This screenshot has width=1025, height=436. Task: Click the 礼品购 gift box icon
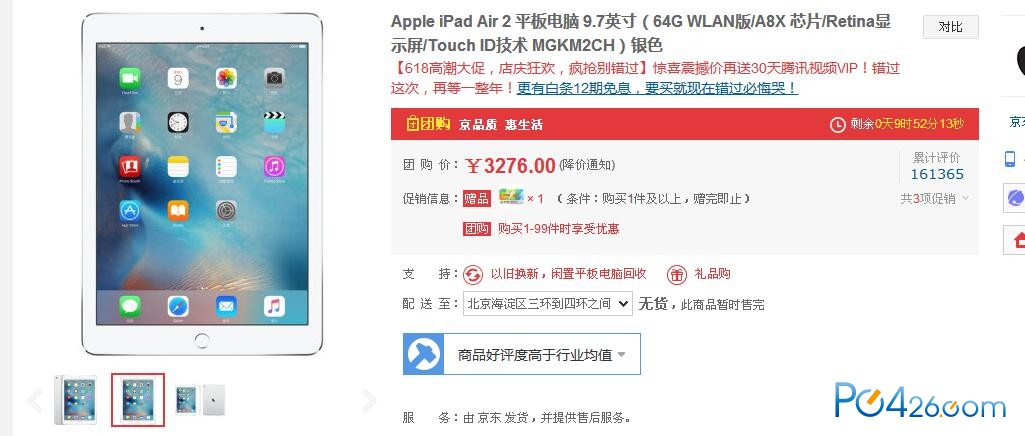[677, 274]
